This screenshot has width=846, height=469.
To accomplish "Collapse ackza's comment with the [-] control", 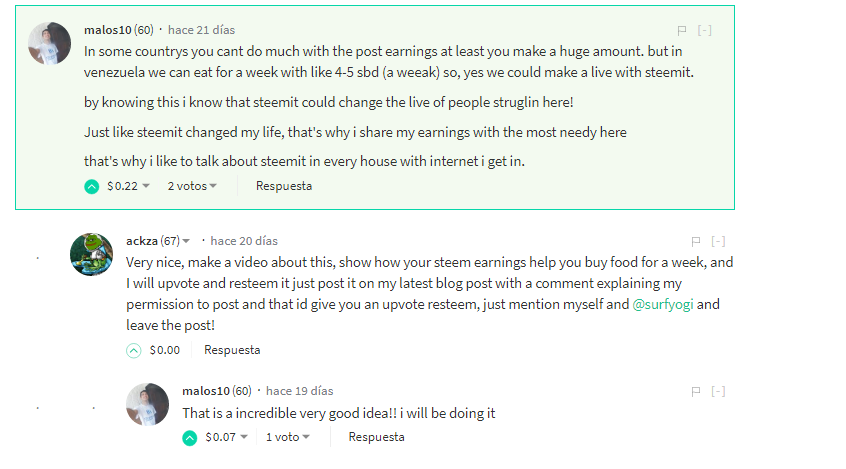I will [719, 241].
